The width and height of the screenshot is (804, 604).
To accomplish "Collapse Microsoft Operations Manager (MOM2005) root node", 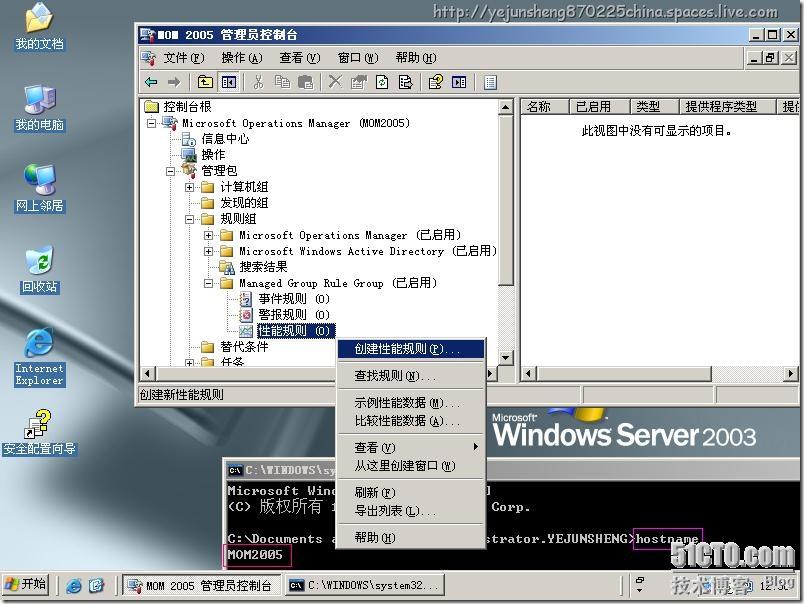I will click(x=151, y=123).
